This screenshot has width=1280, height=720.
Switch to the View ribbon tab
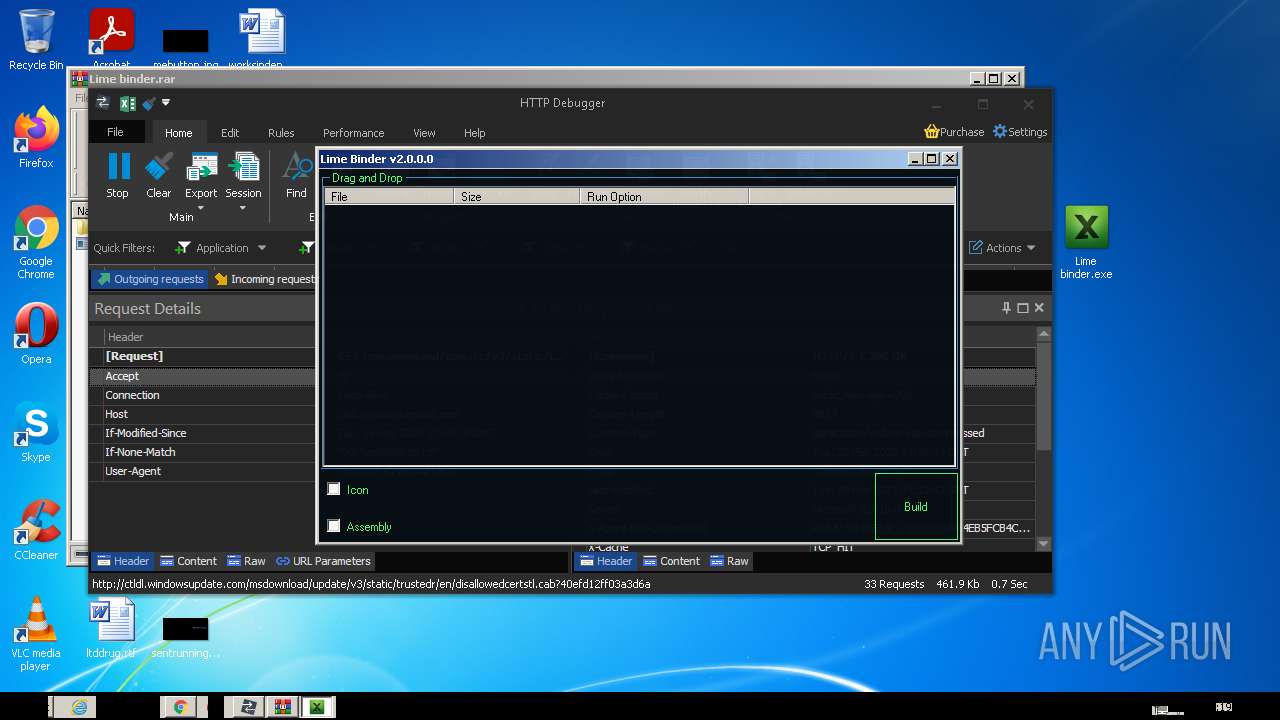coord(424,133)
